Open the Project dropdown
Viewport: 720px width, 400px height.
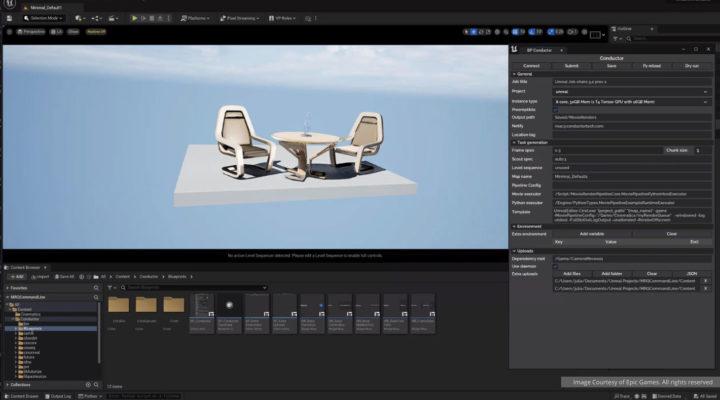[632, 91]
